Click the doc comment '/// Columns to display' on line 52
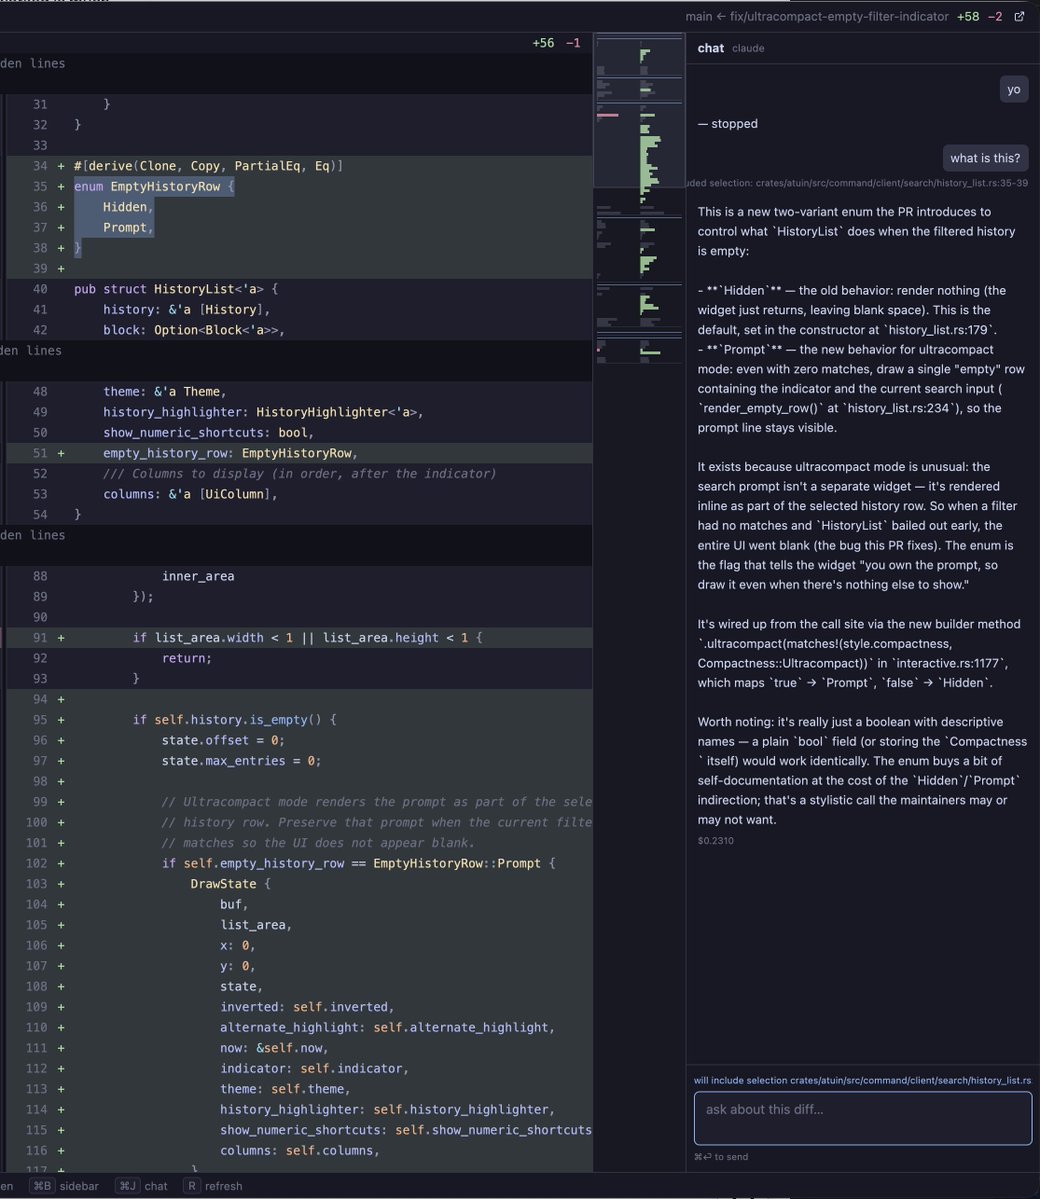 tap(300, 474)
